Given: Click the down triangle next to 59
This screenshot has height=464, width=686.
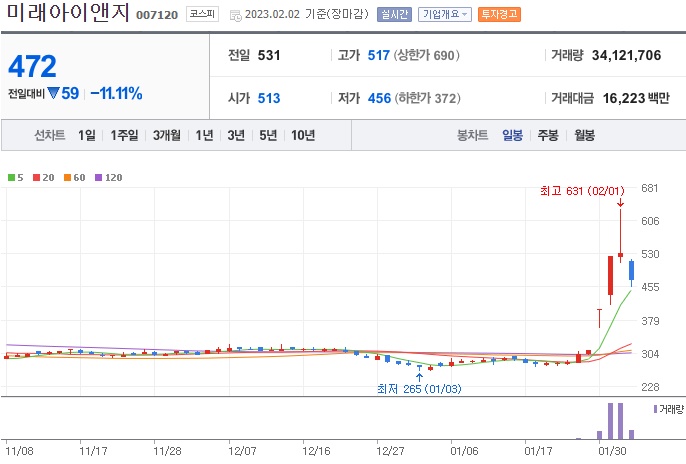Looking at the screenshot, I should coord(53,93).
